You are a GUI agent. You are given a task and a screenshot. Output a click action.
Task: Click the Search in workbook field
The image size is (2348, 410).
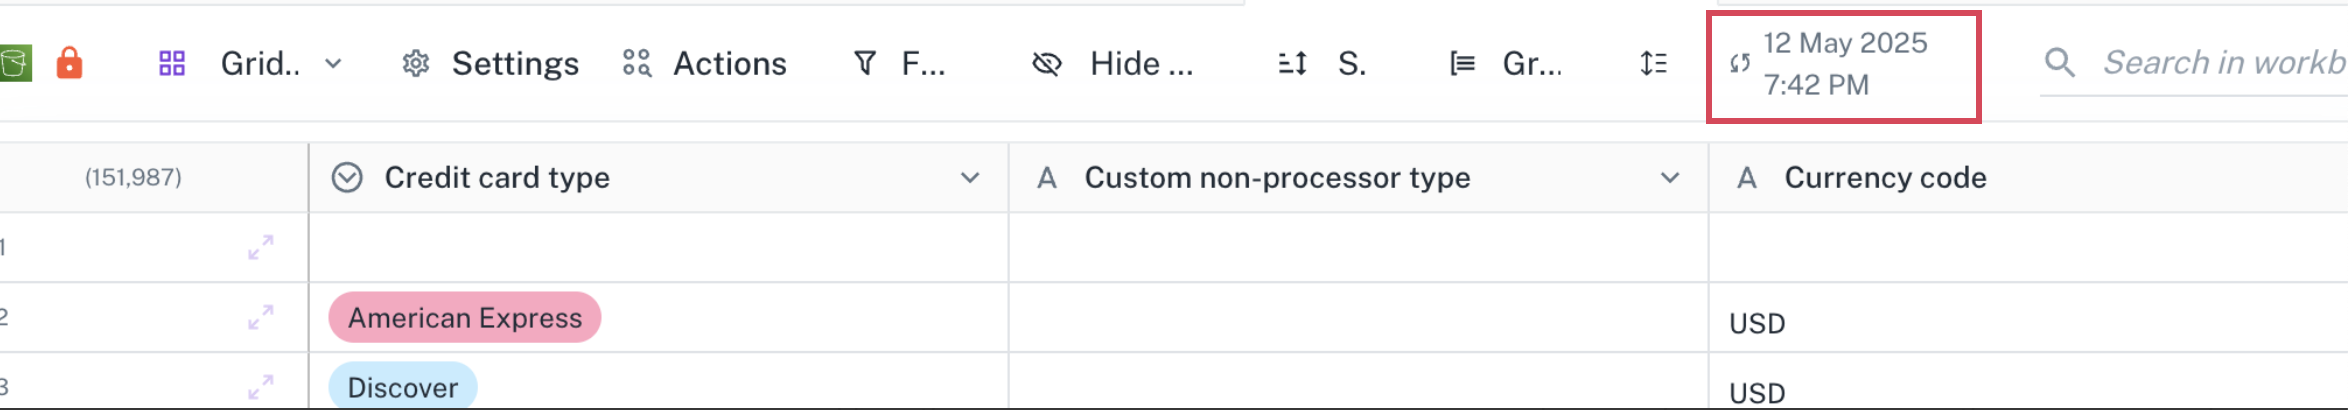(2194, 63)
